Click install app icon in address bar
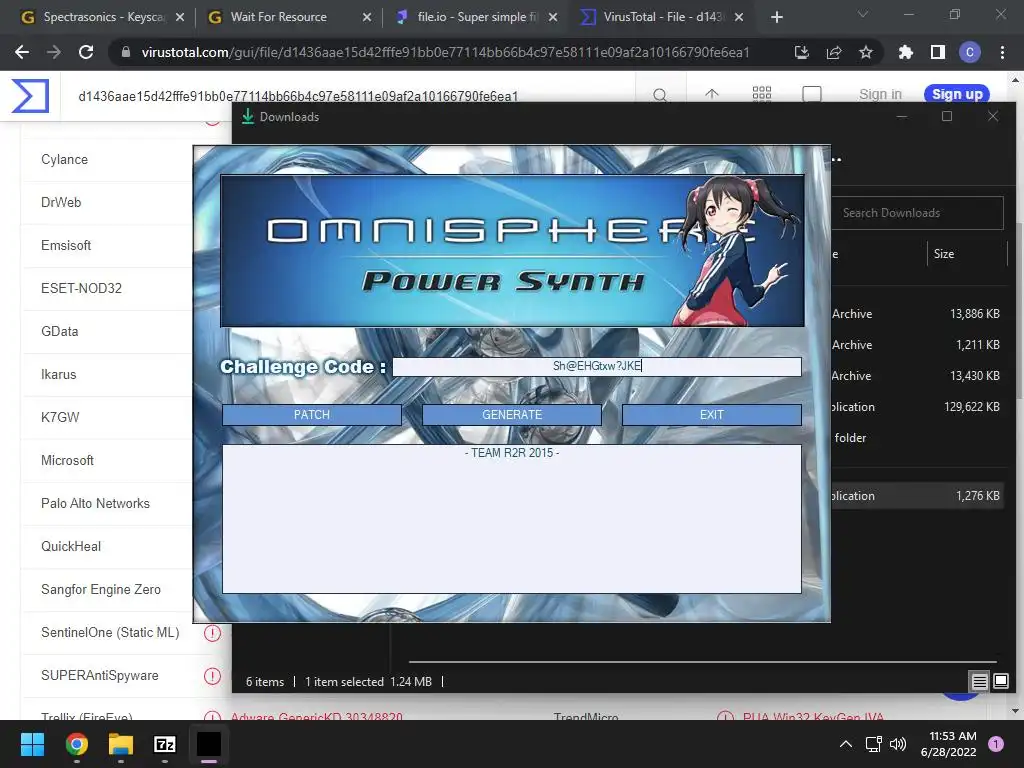 (801, 52)
